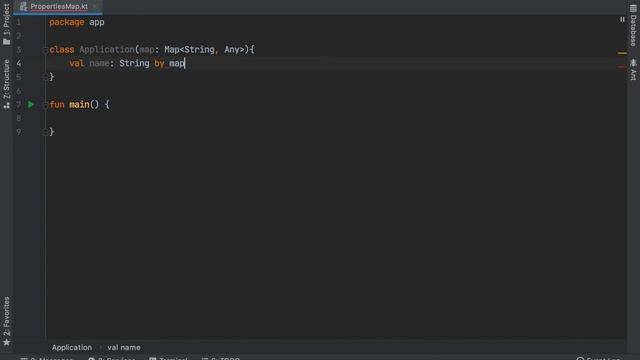Open the Structure tool window
This screenshot has width=640, height=360.
(6, 84)
